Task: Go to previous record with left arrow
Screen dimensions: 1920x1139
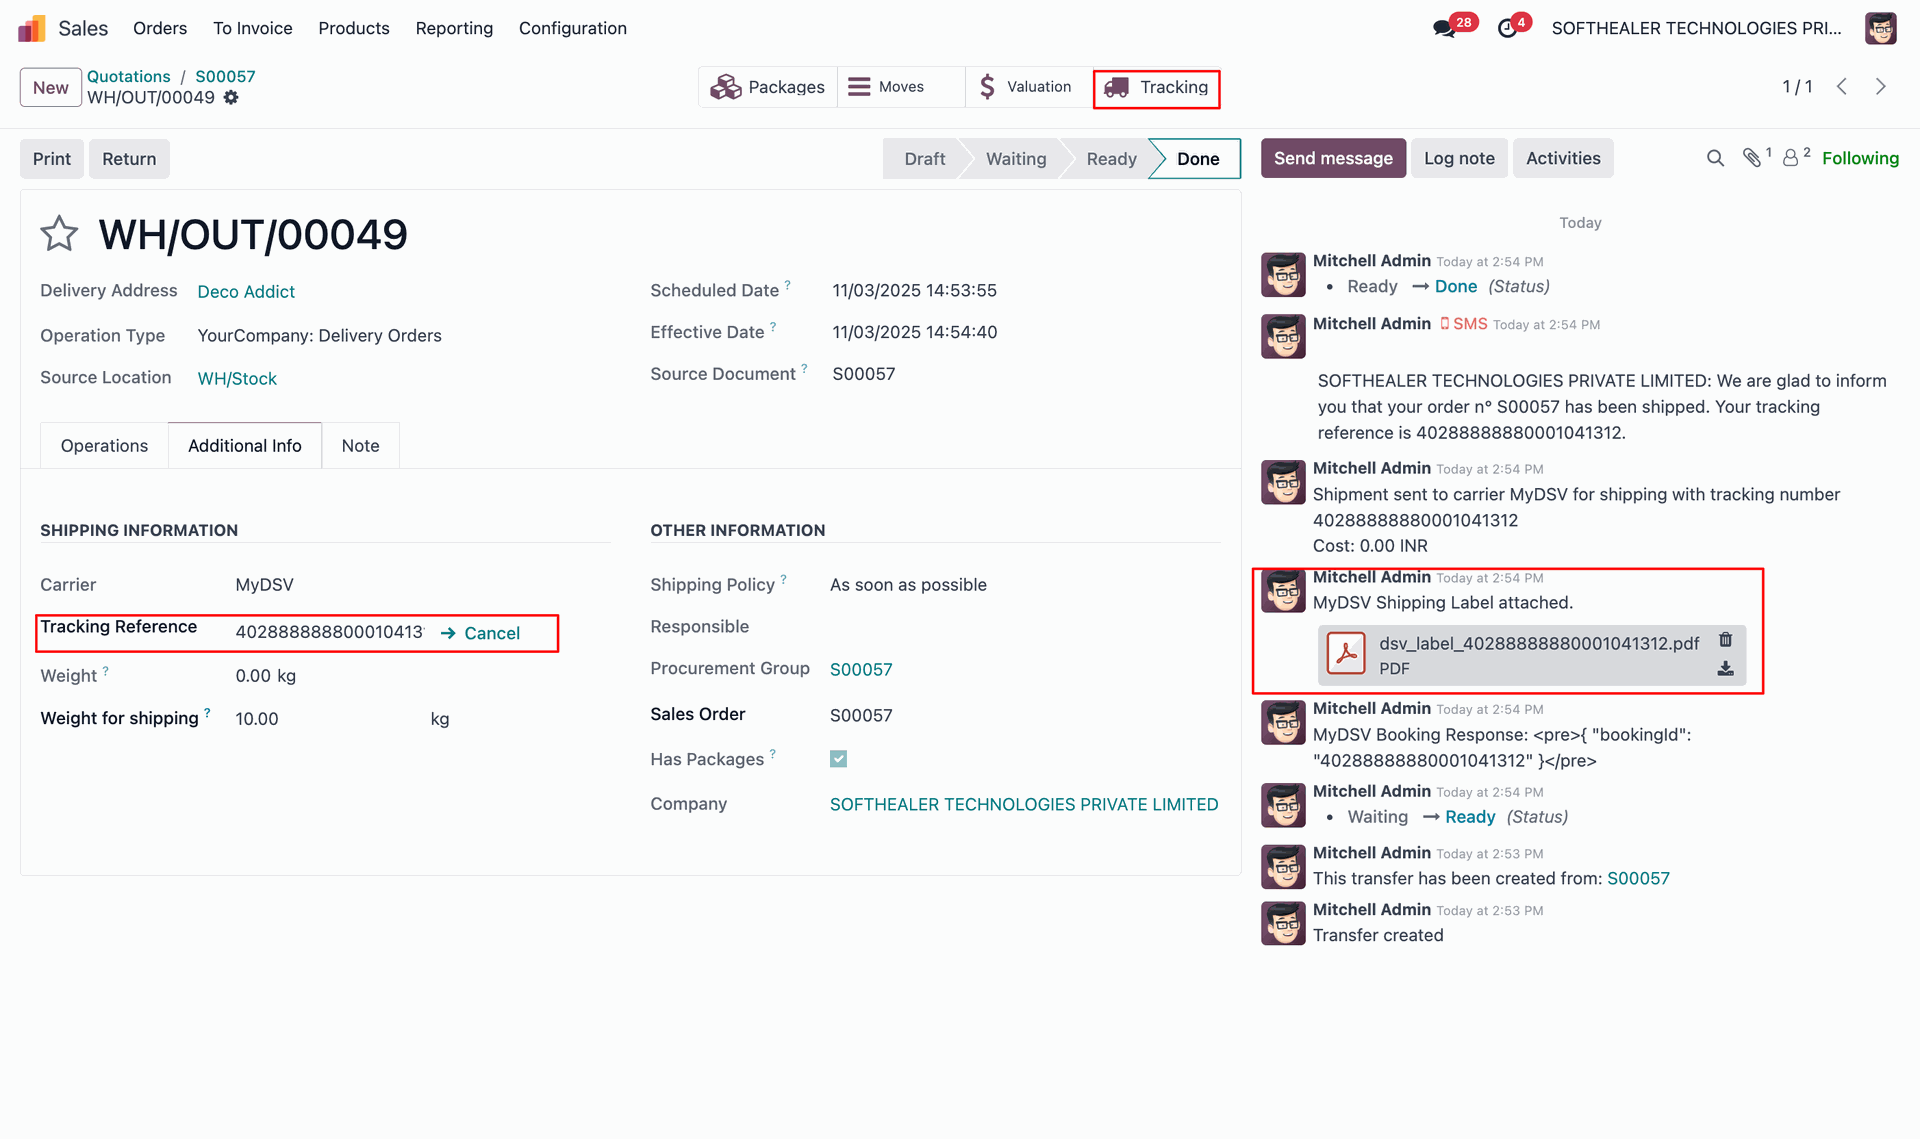Action: click(1841, 87)
